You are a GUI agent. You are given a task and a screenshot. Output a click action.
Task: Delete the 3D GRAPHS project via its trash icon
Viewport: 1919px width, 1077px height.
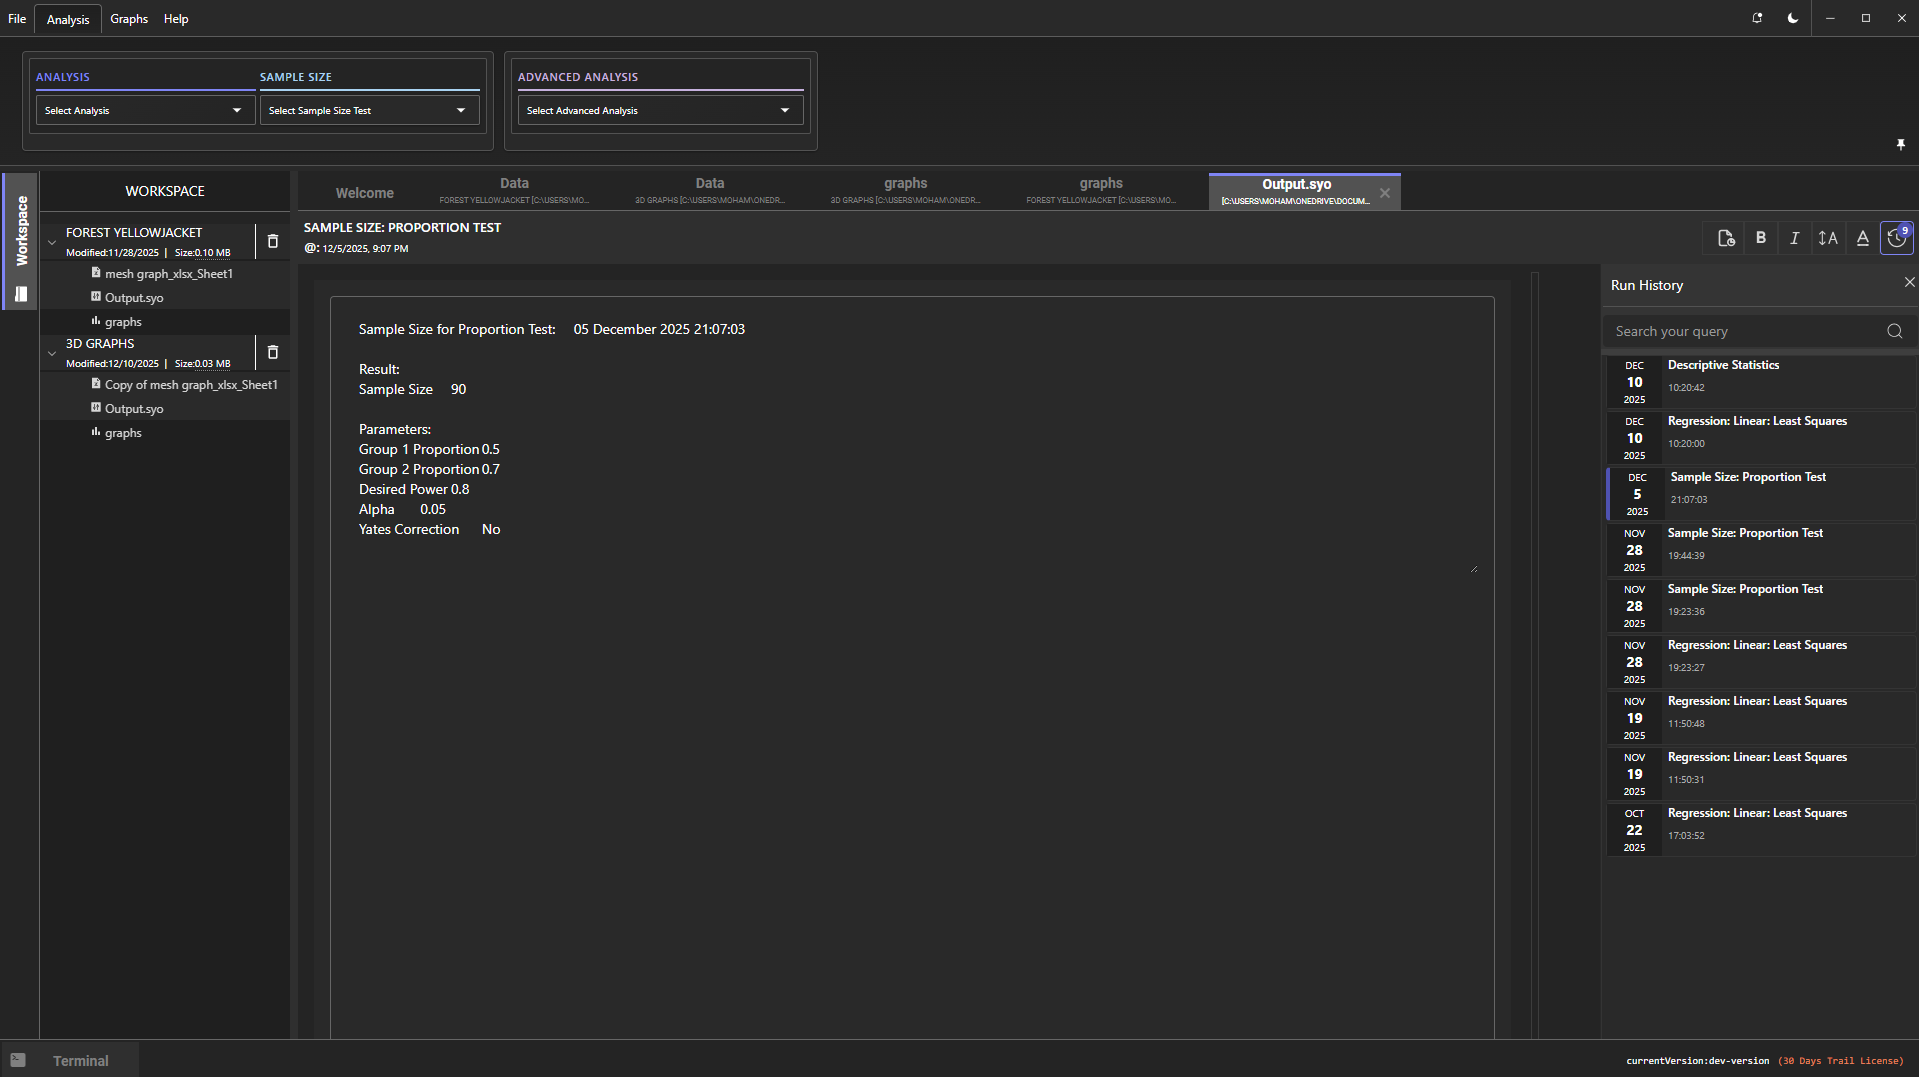click(x=272, y=352)
